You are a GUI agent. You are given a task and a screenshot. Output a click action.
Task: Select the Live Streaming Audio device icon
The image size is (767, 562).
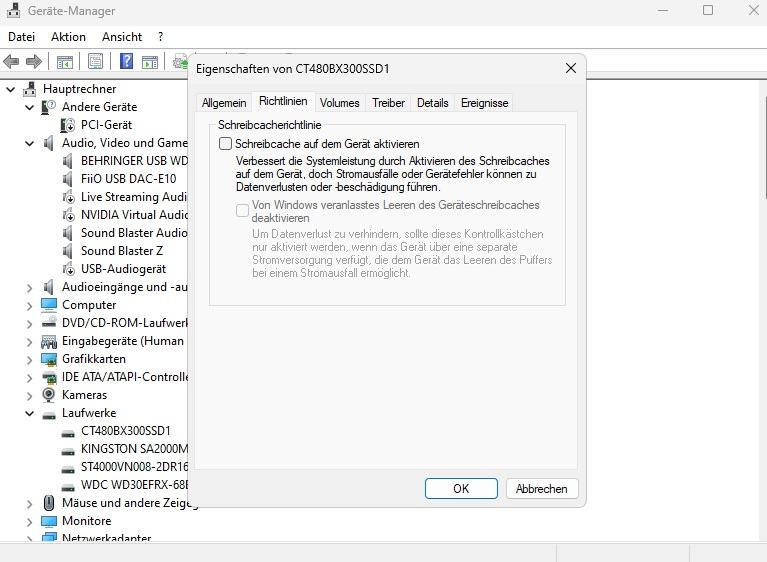pos(68,197)
